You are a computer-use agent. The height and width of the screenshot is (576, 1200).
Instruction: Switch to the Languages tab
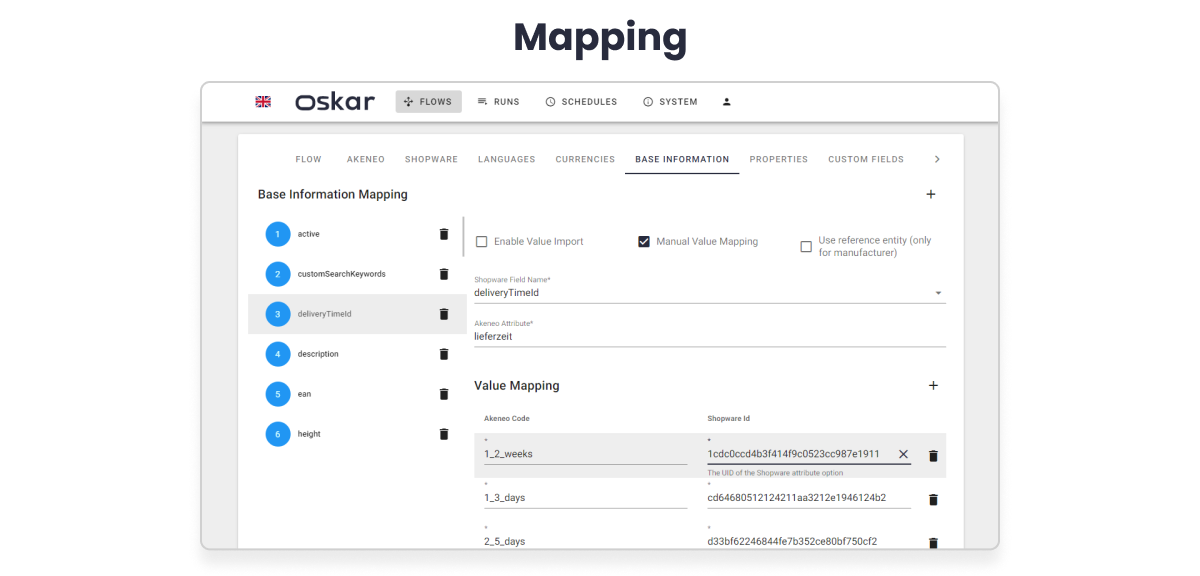[507, 159]
